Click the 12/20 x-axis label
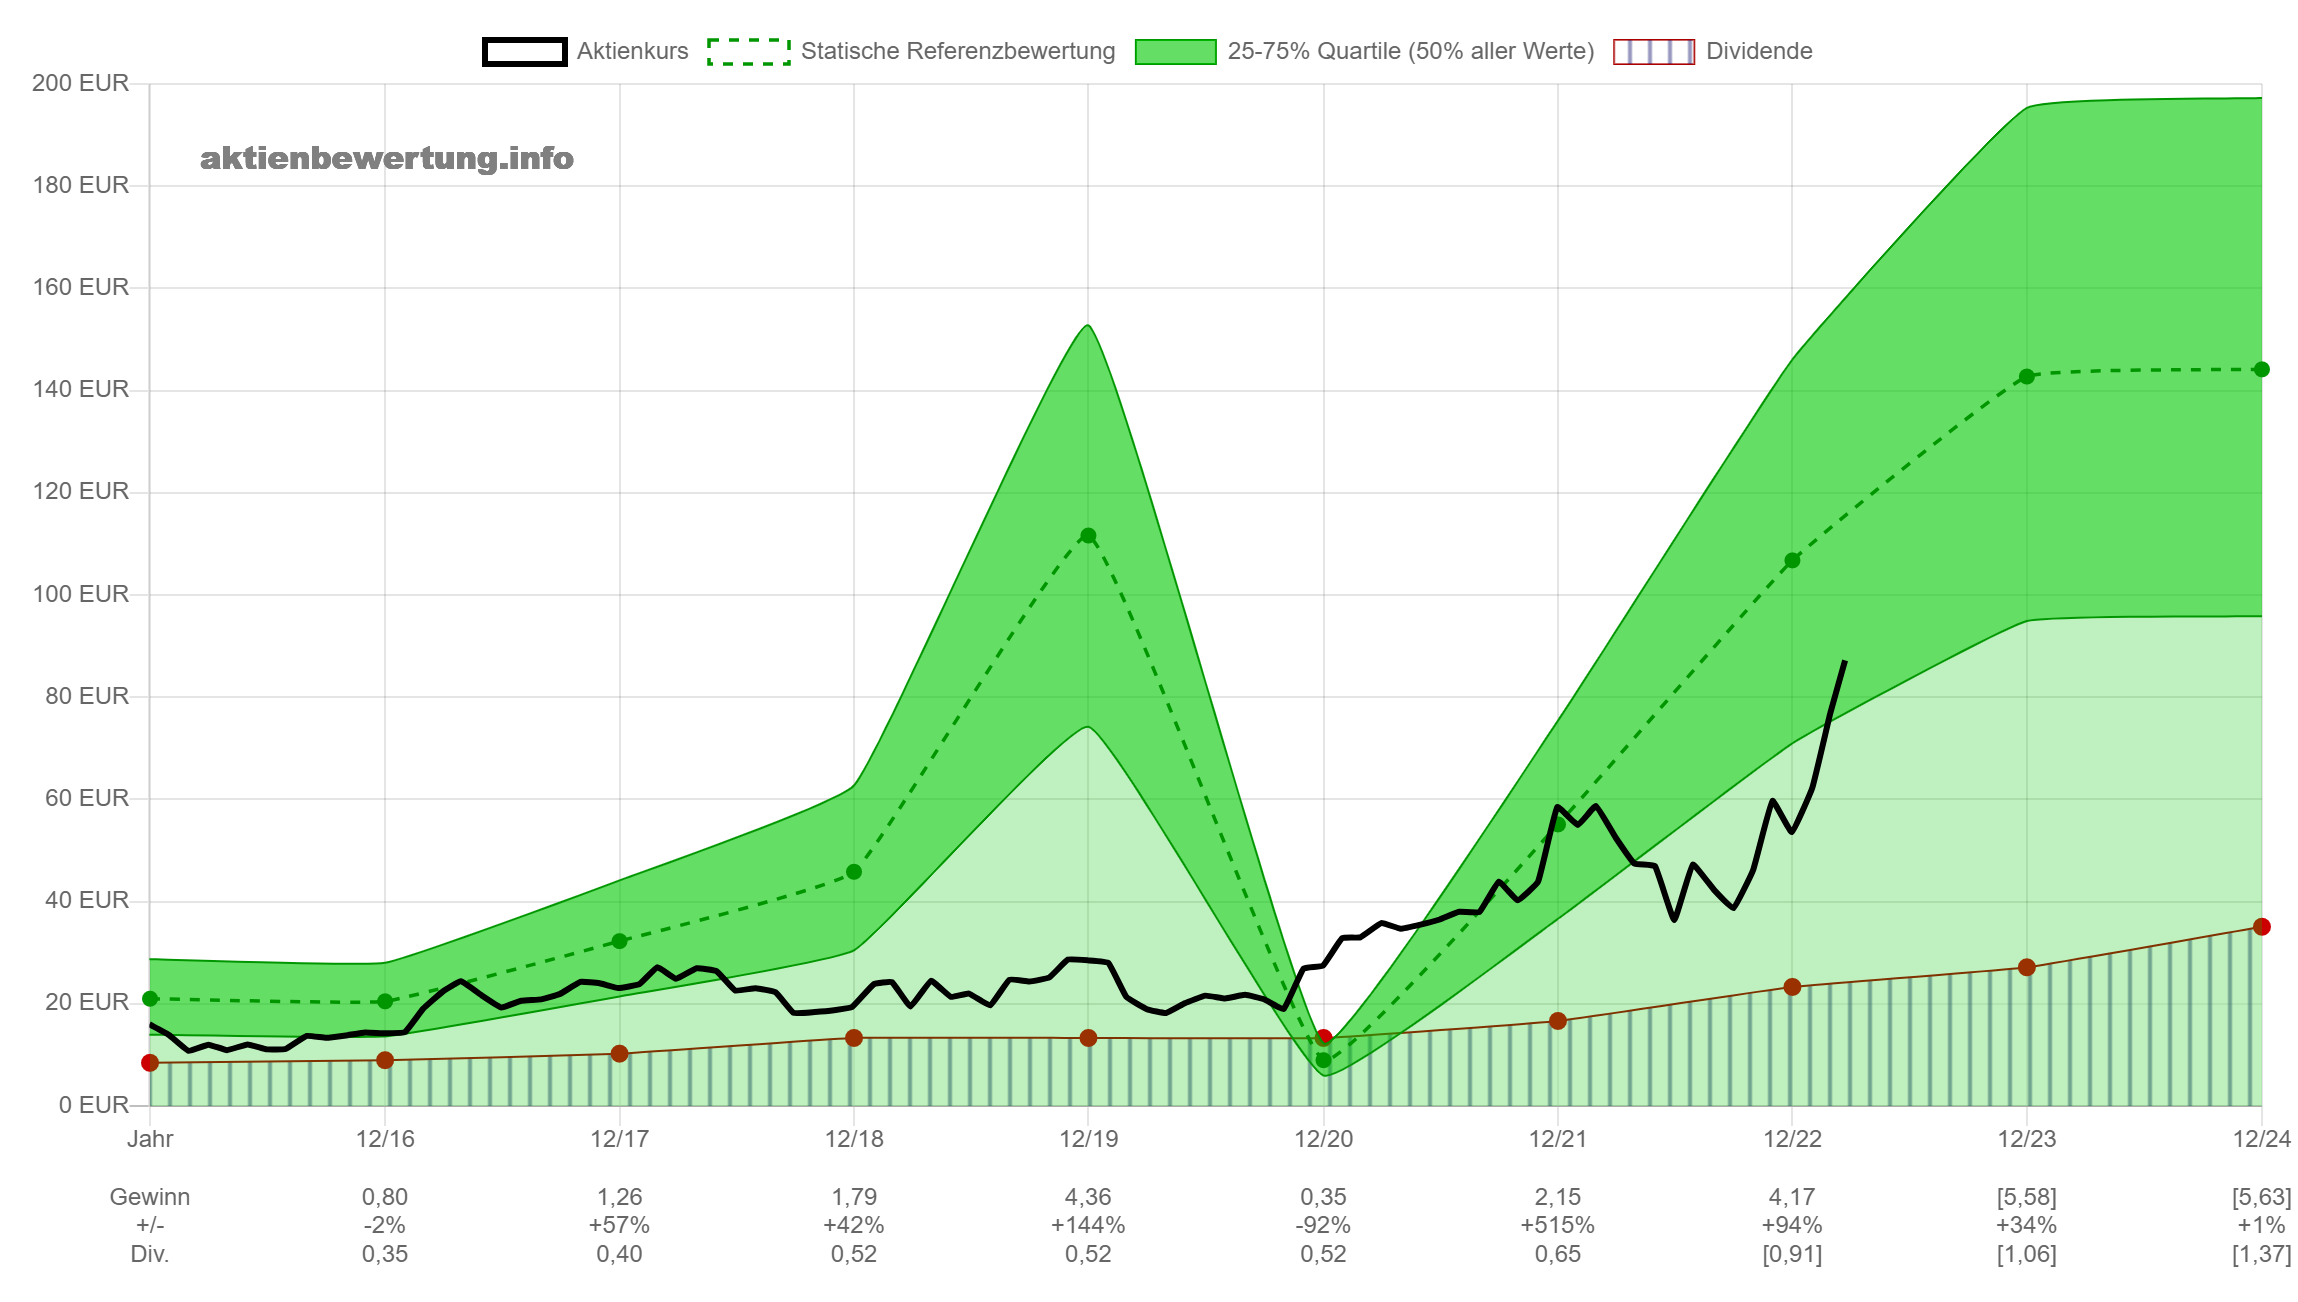This screenshot has width=2298, height=1302. pos(1323,1139)
